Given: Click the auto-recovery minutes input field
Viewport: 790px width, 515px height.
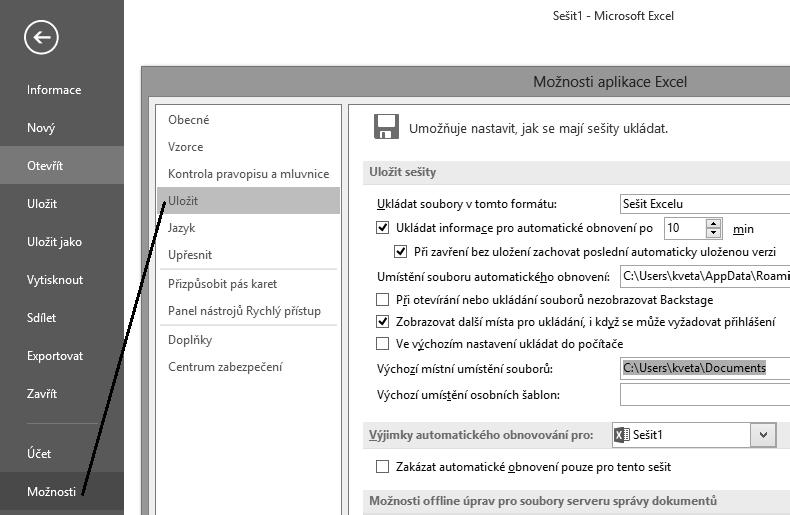Looking at the screenshot, I should click(x=685, y=228).
